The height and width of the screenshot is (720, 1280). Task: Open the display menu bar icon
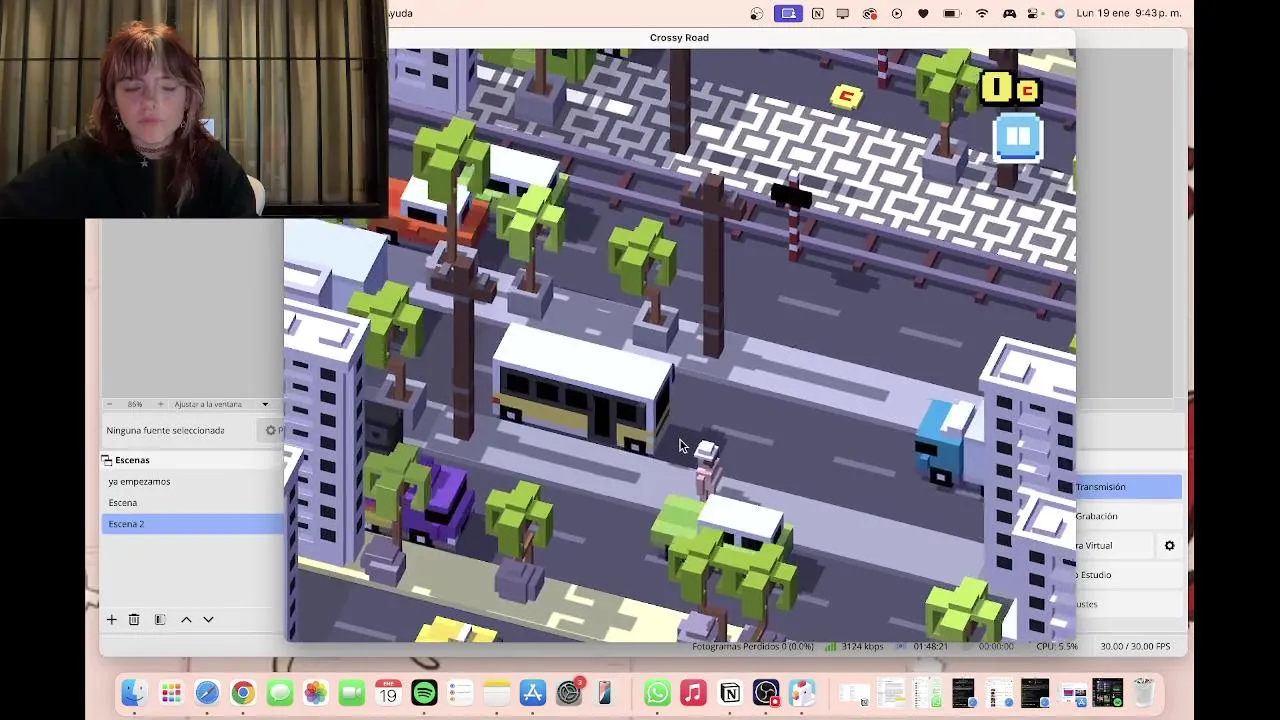click(843, 13)
